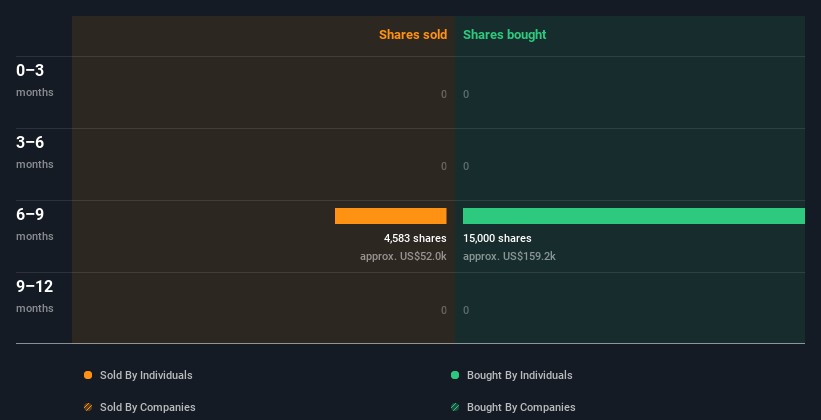
Task: Toggle the Bought By Individuals legend label
Action: (x=519, y=375)
